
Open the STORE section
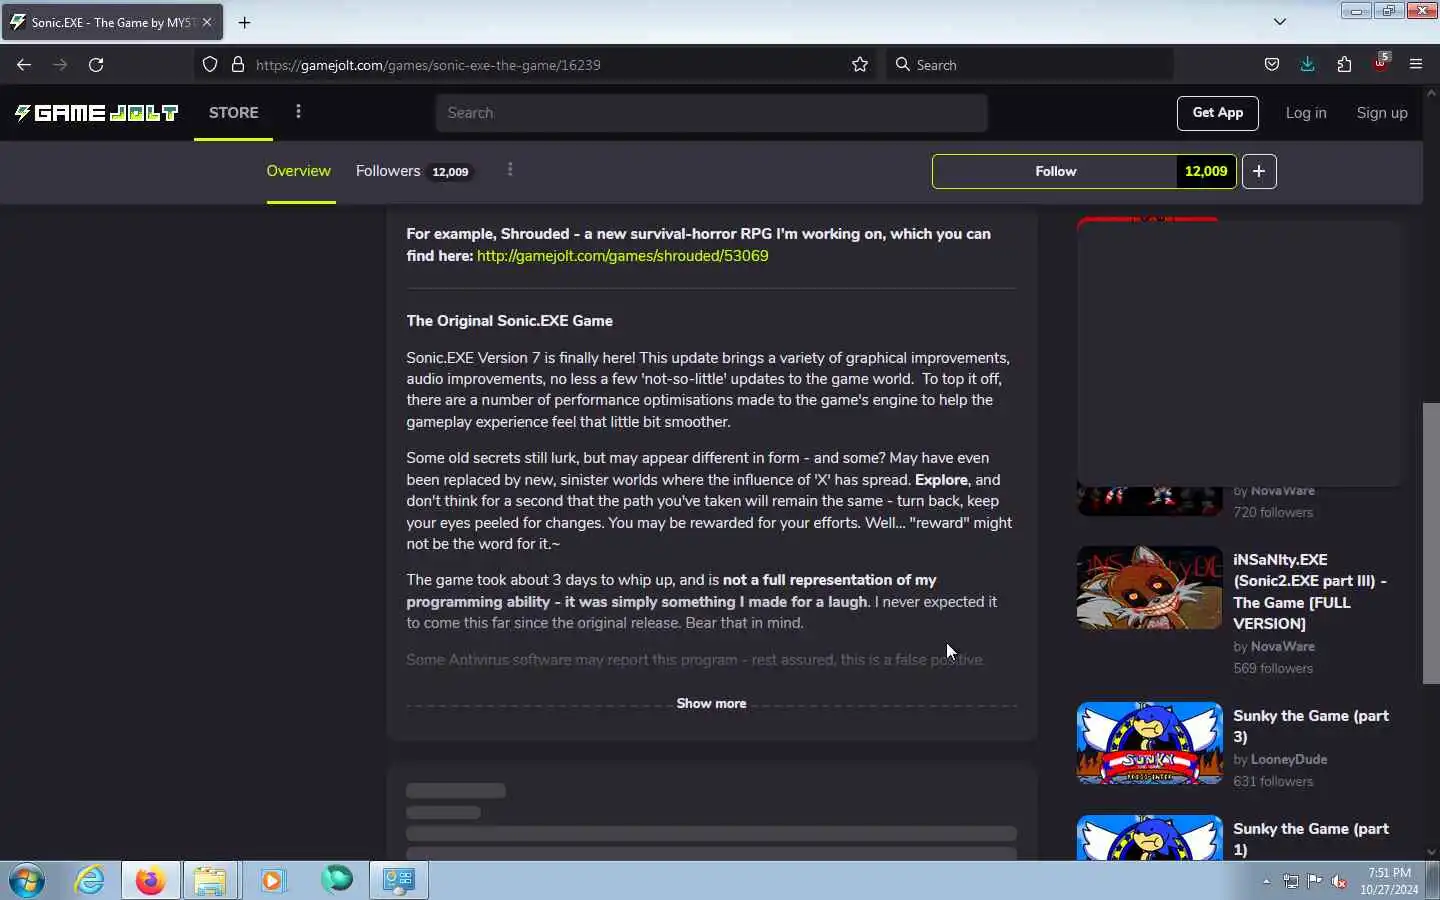(234, 113)
